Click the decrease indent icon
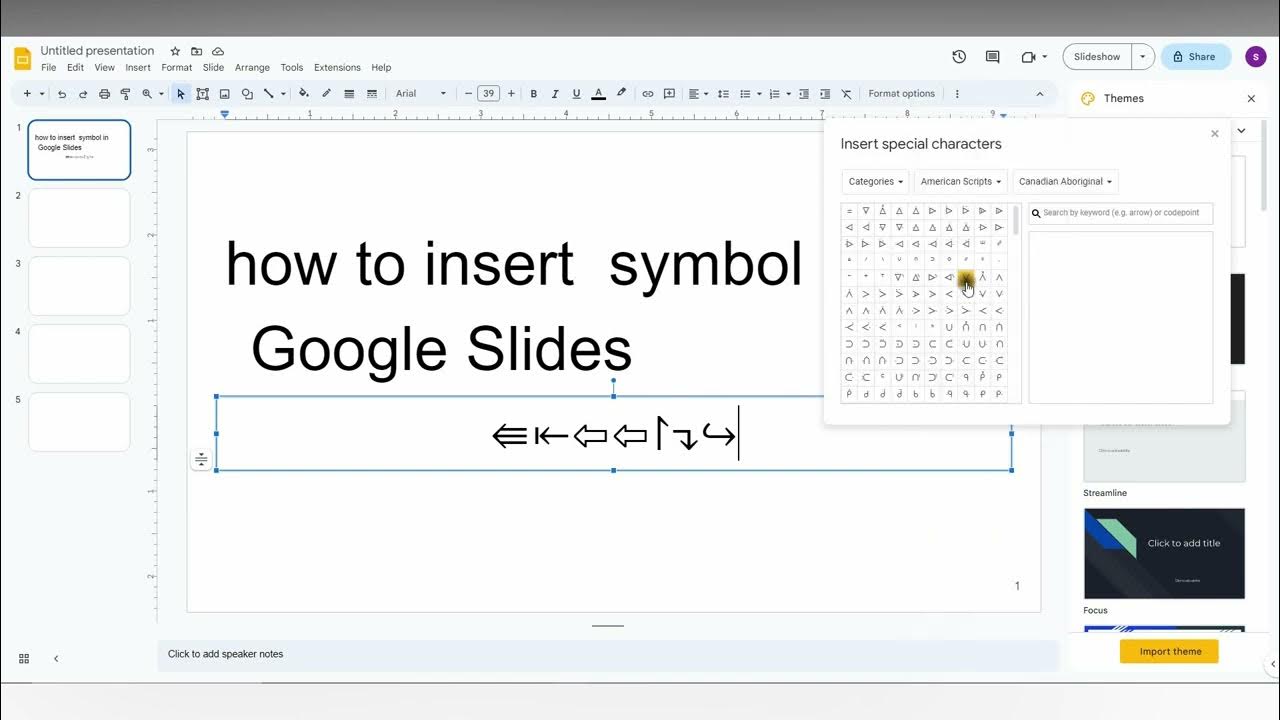The image size is (1280, 720). (x=803, y=94)
